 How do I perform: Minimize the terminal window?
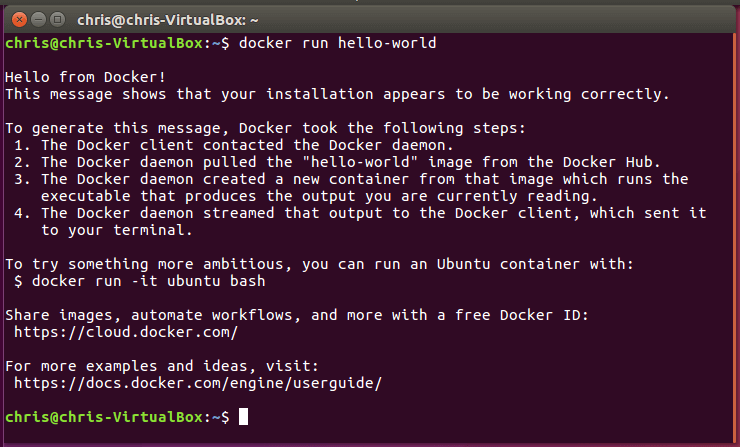click(x=38, y=19)
